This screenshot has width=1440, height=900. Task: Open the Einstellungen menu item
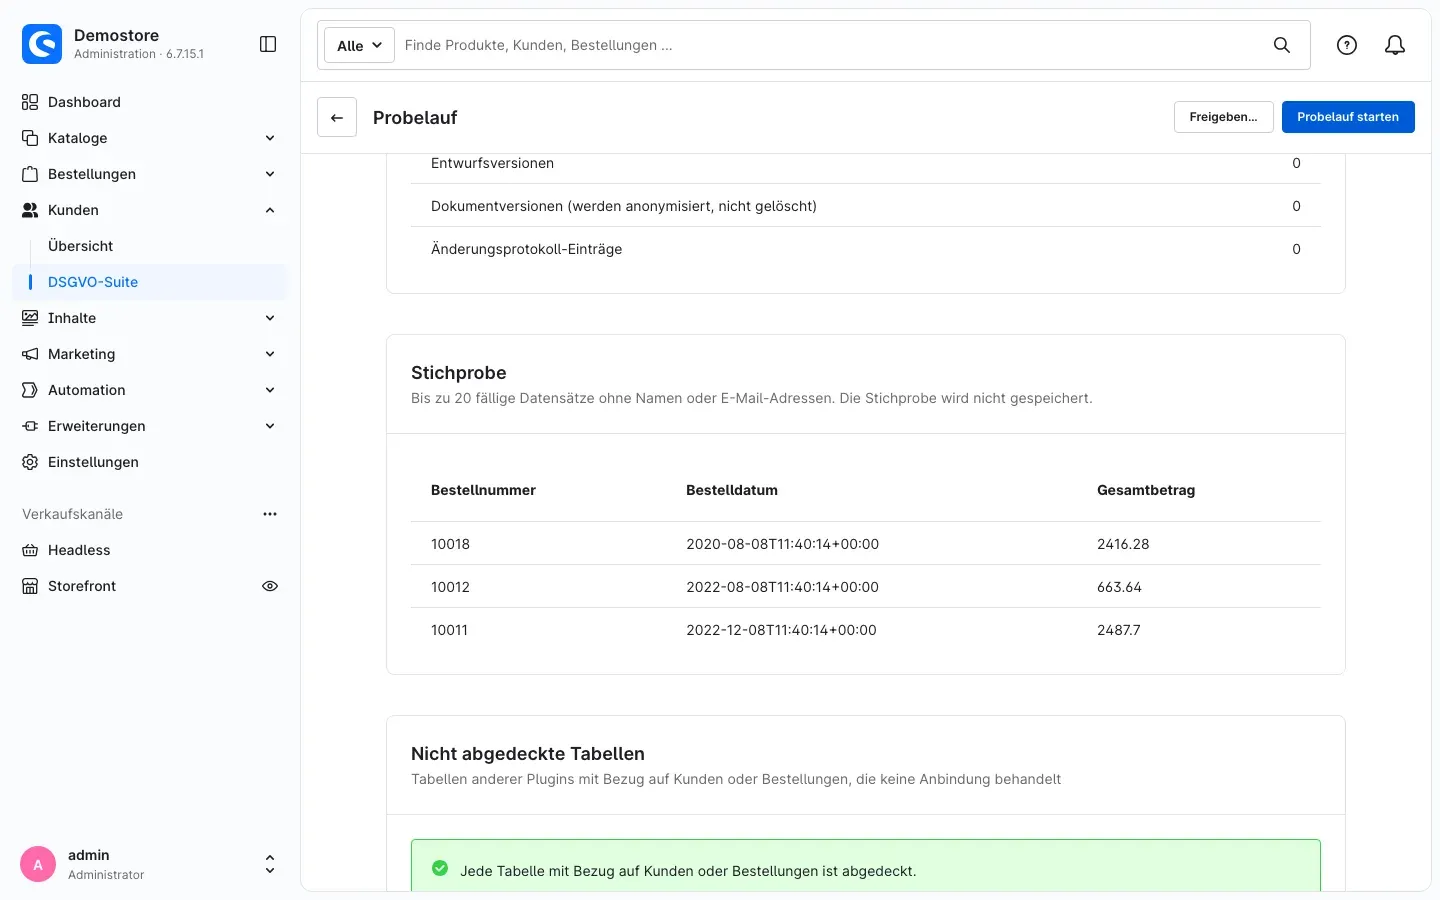(x=150, y=462)
